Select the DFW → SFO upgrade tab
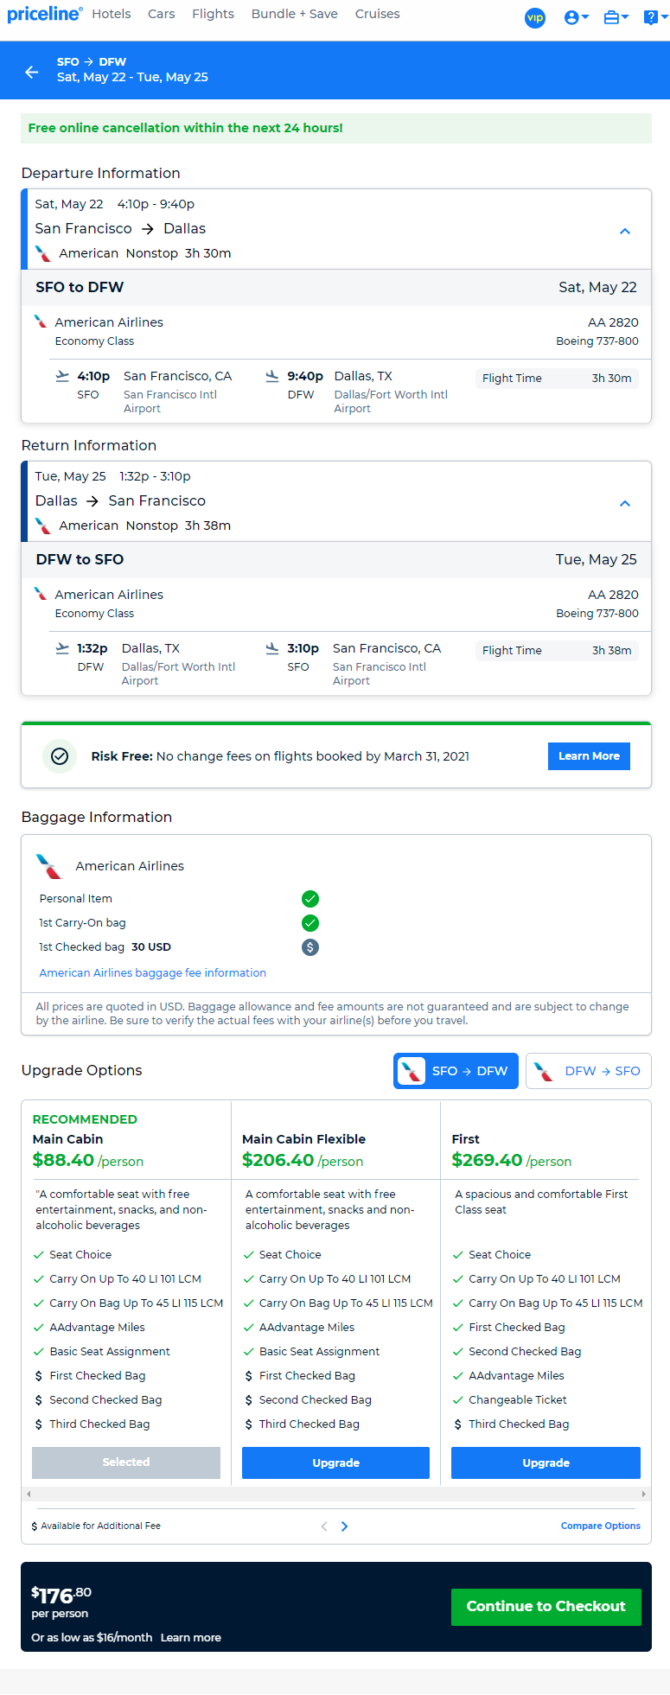The image size is (670, 1695). click(588, 1070)
